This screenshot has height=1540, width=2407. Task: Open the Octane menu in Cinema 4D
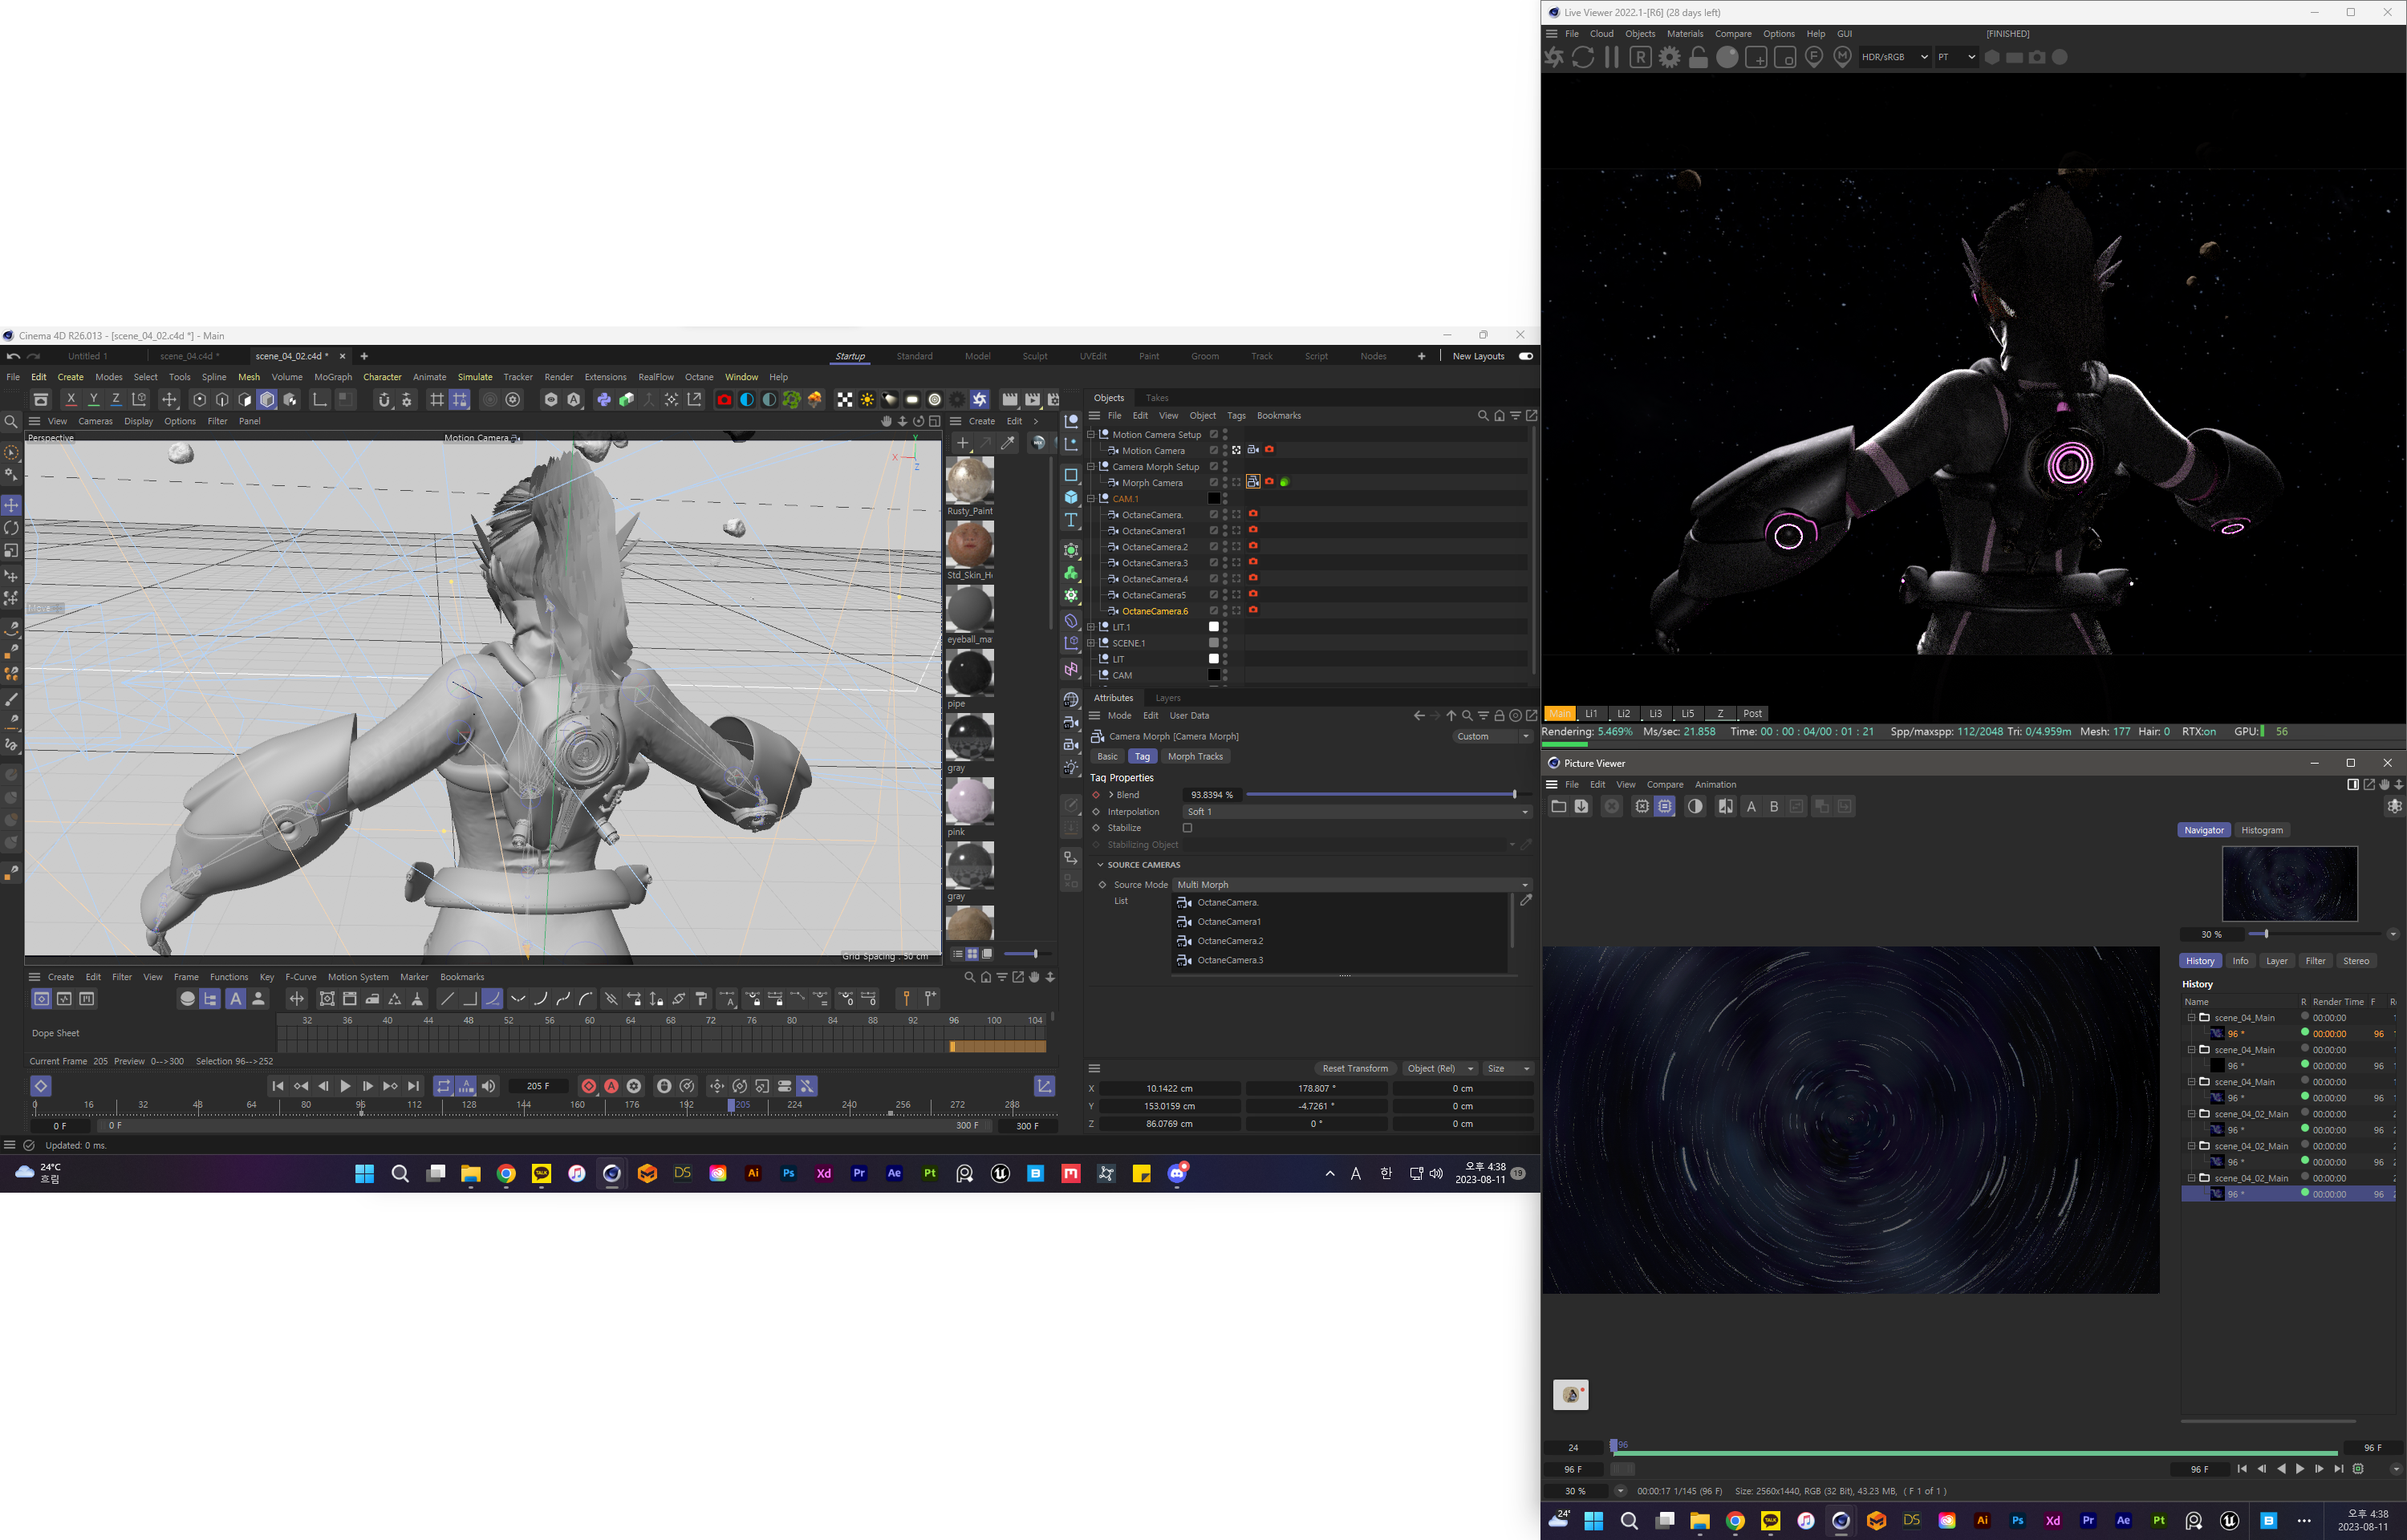(x=699, y=377)
